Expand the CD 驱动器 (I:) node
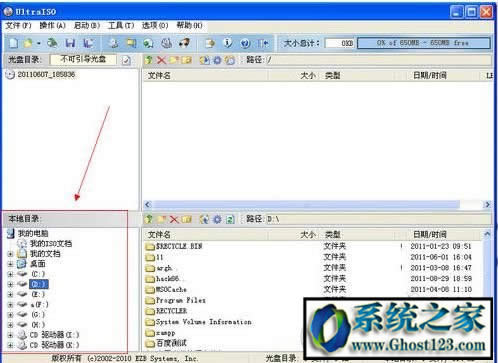Screen dimensions: 498x363 (10, 335)
